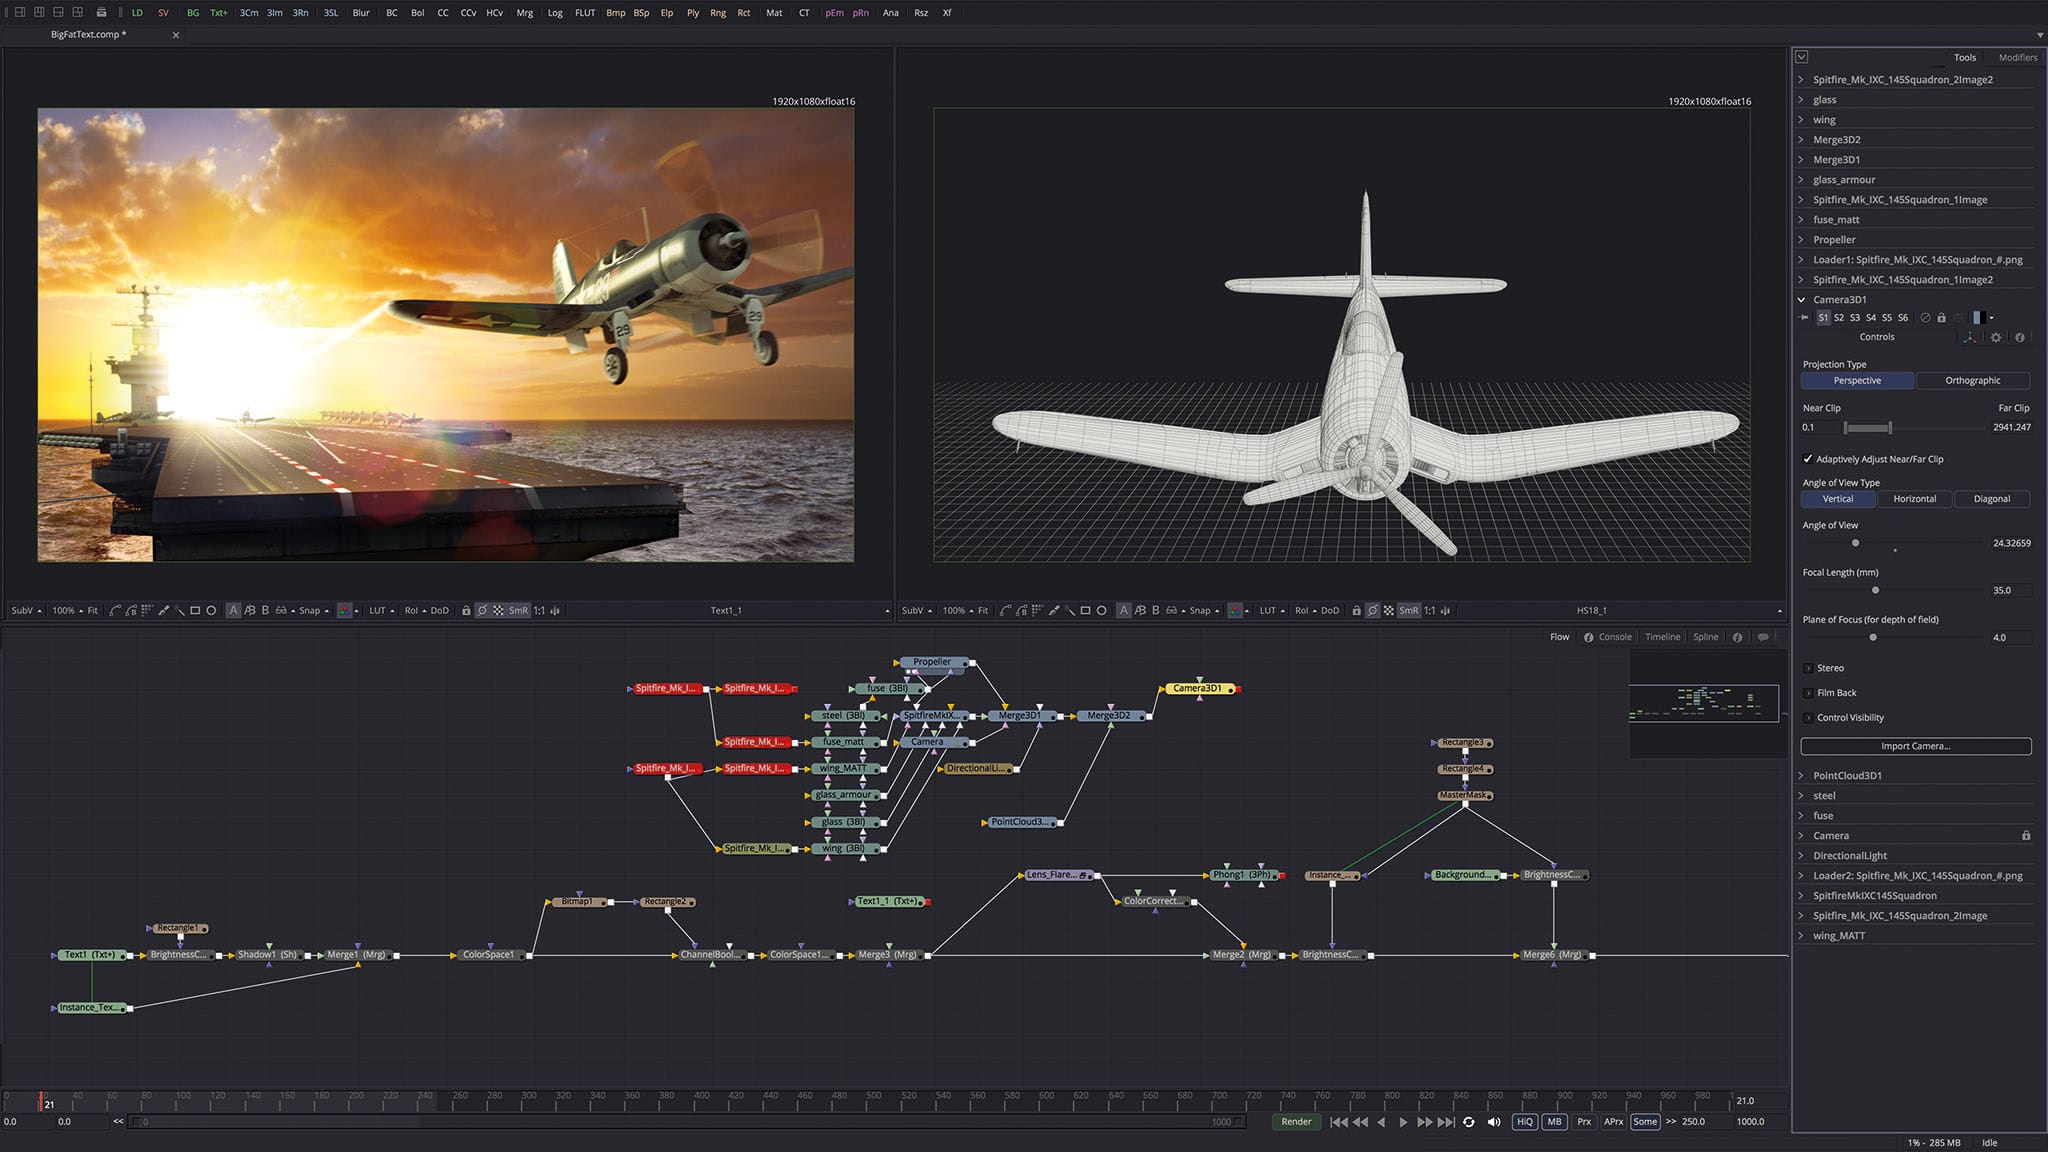Expand the Stereo section

[1808, 668]
